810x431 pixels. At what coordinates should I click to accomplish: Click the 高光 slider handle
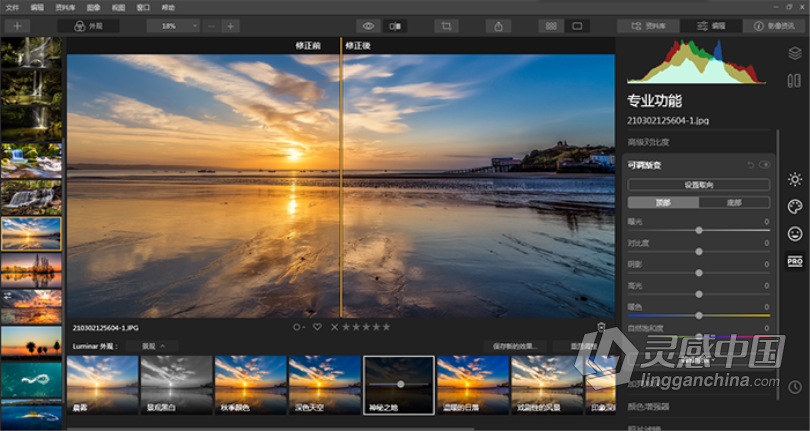click(x=698, y=294)
